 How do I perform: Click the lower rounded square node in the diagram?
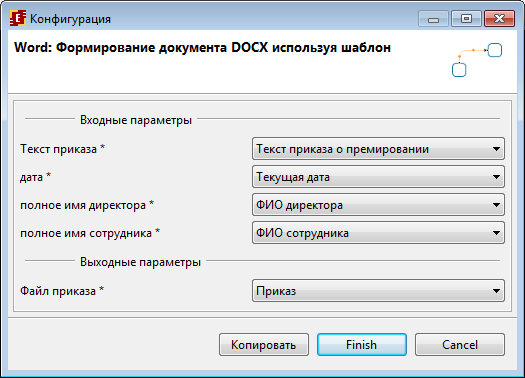pyautogui.click(x=459, y=70)
